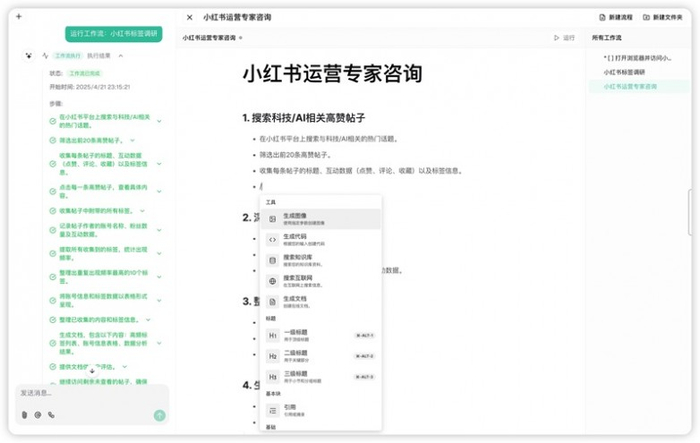Click the 新建流程 new flow button

pyautogui.click(x=616, y=17)
